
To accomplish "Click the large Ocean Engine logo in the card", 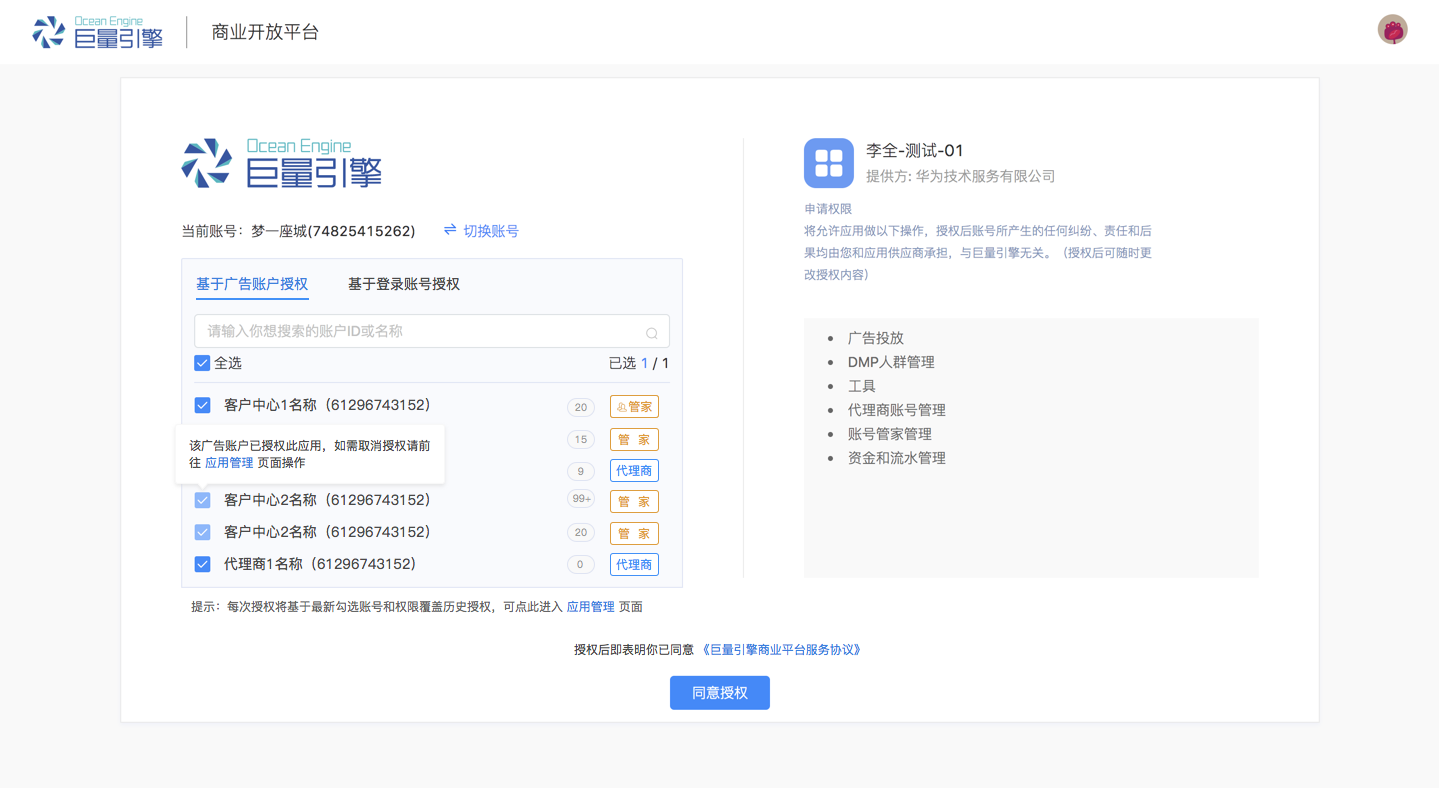I will pyautogui.click(x=282, y=163).
